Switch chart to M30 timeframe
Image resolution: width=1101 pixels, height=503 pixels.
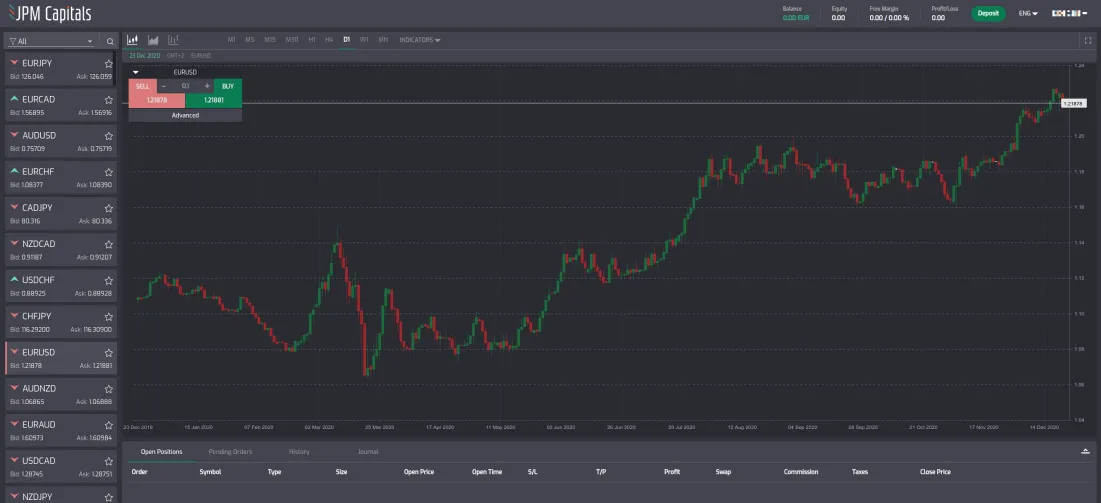coord(291,40)
